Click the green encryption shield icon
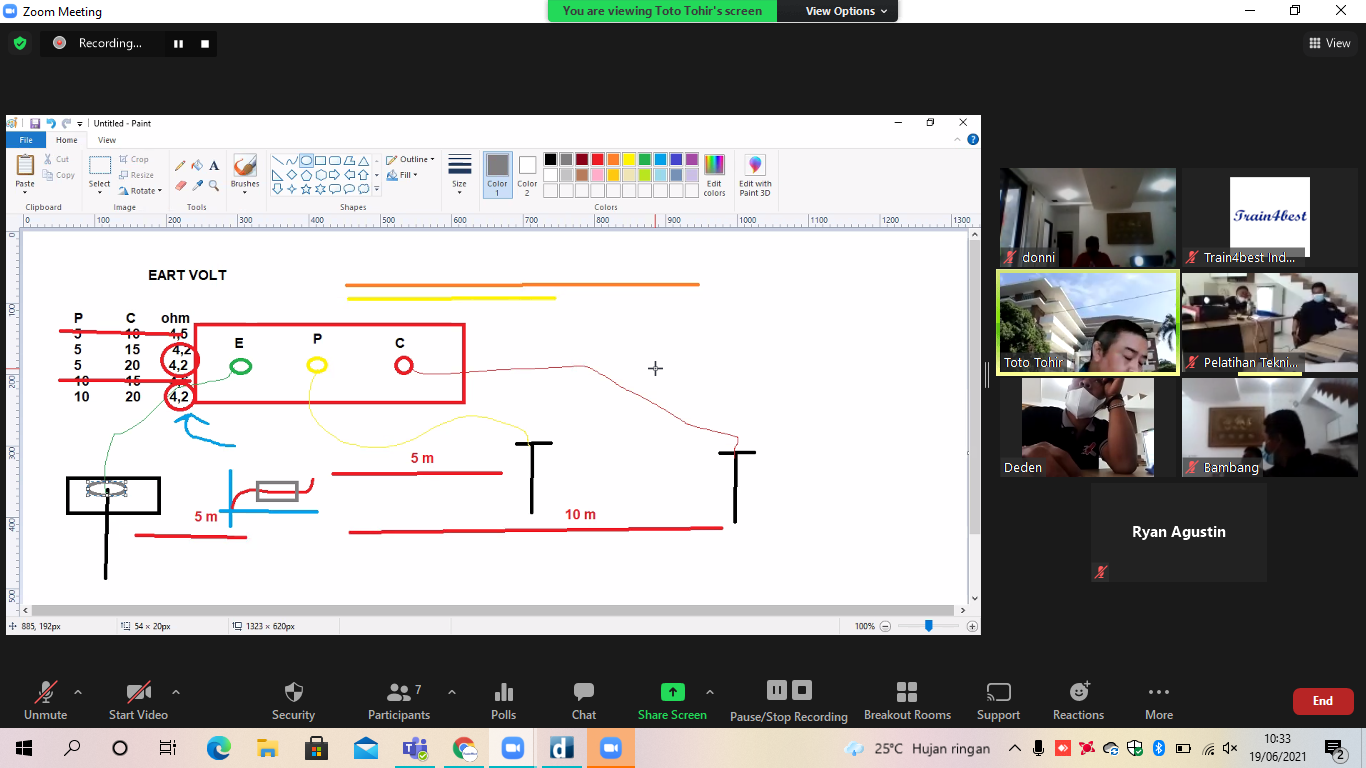Image resolution: width=1366 pixels, height=768 pixels. coord(20,43)
